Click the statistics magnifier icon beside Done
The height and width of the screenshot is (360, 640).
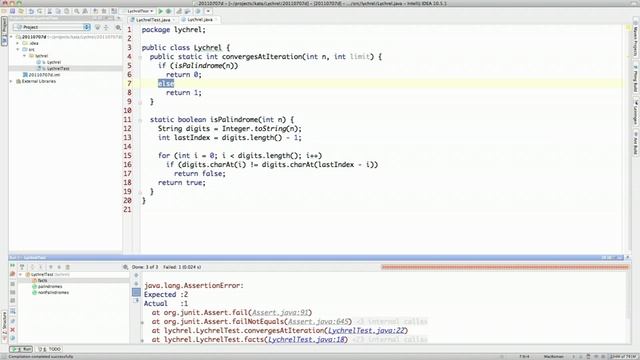tap(125, 267)
